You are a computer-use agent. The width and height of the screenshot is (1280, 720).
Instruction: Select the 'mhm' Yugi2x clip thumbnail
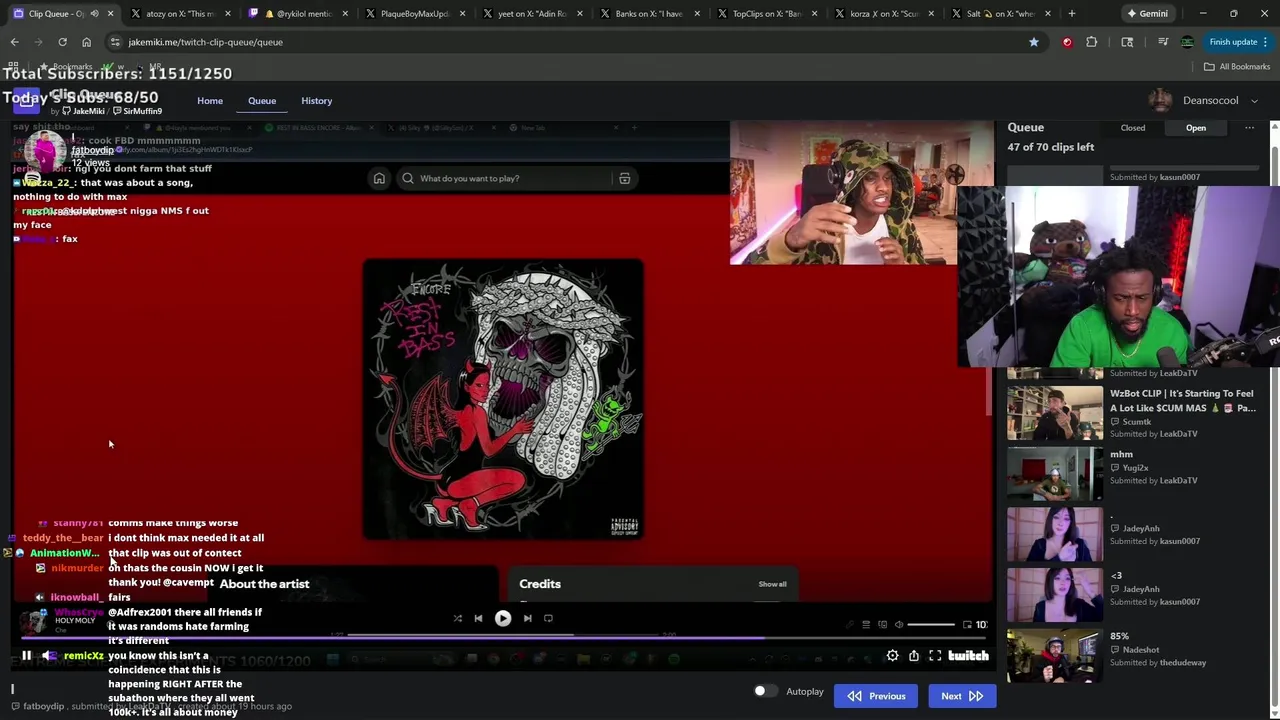[1055, 473]
